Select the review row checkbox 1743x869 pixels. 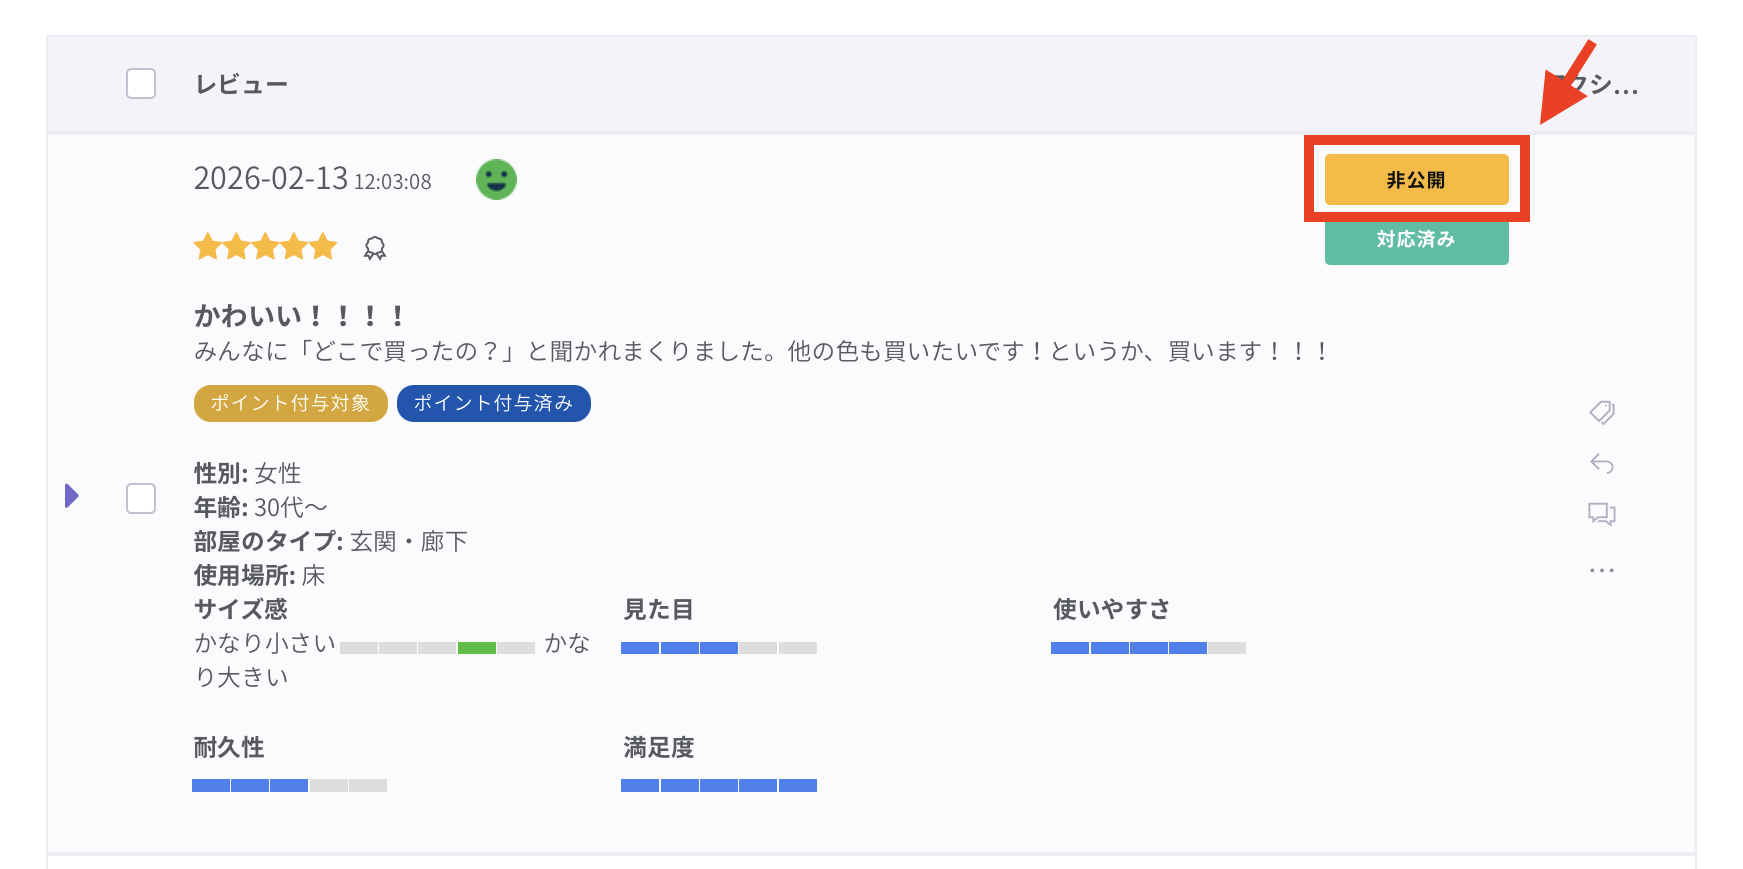141,498
